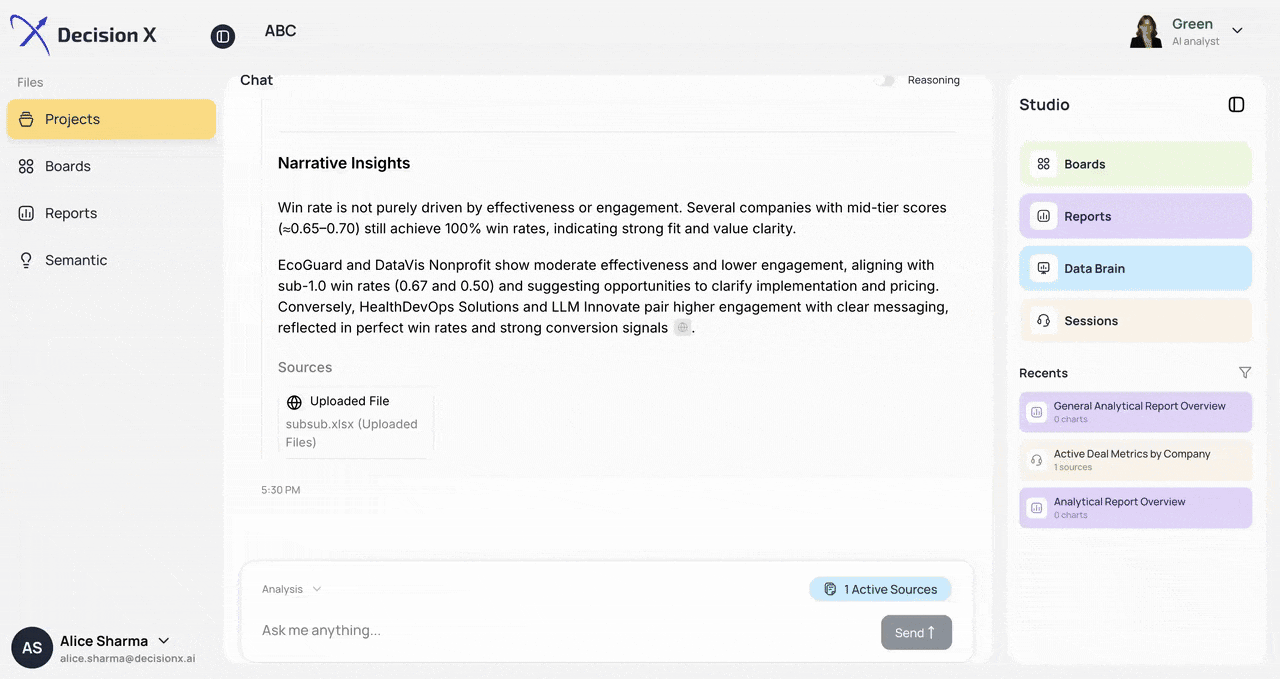Screen dimensions: 1280x679
Task: Click the Data Brain monitor icon
Action: click(1043, 268)
